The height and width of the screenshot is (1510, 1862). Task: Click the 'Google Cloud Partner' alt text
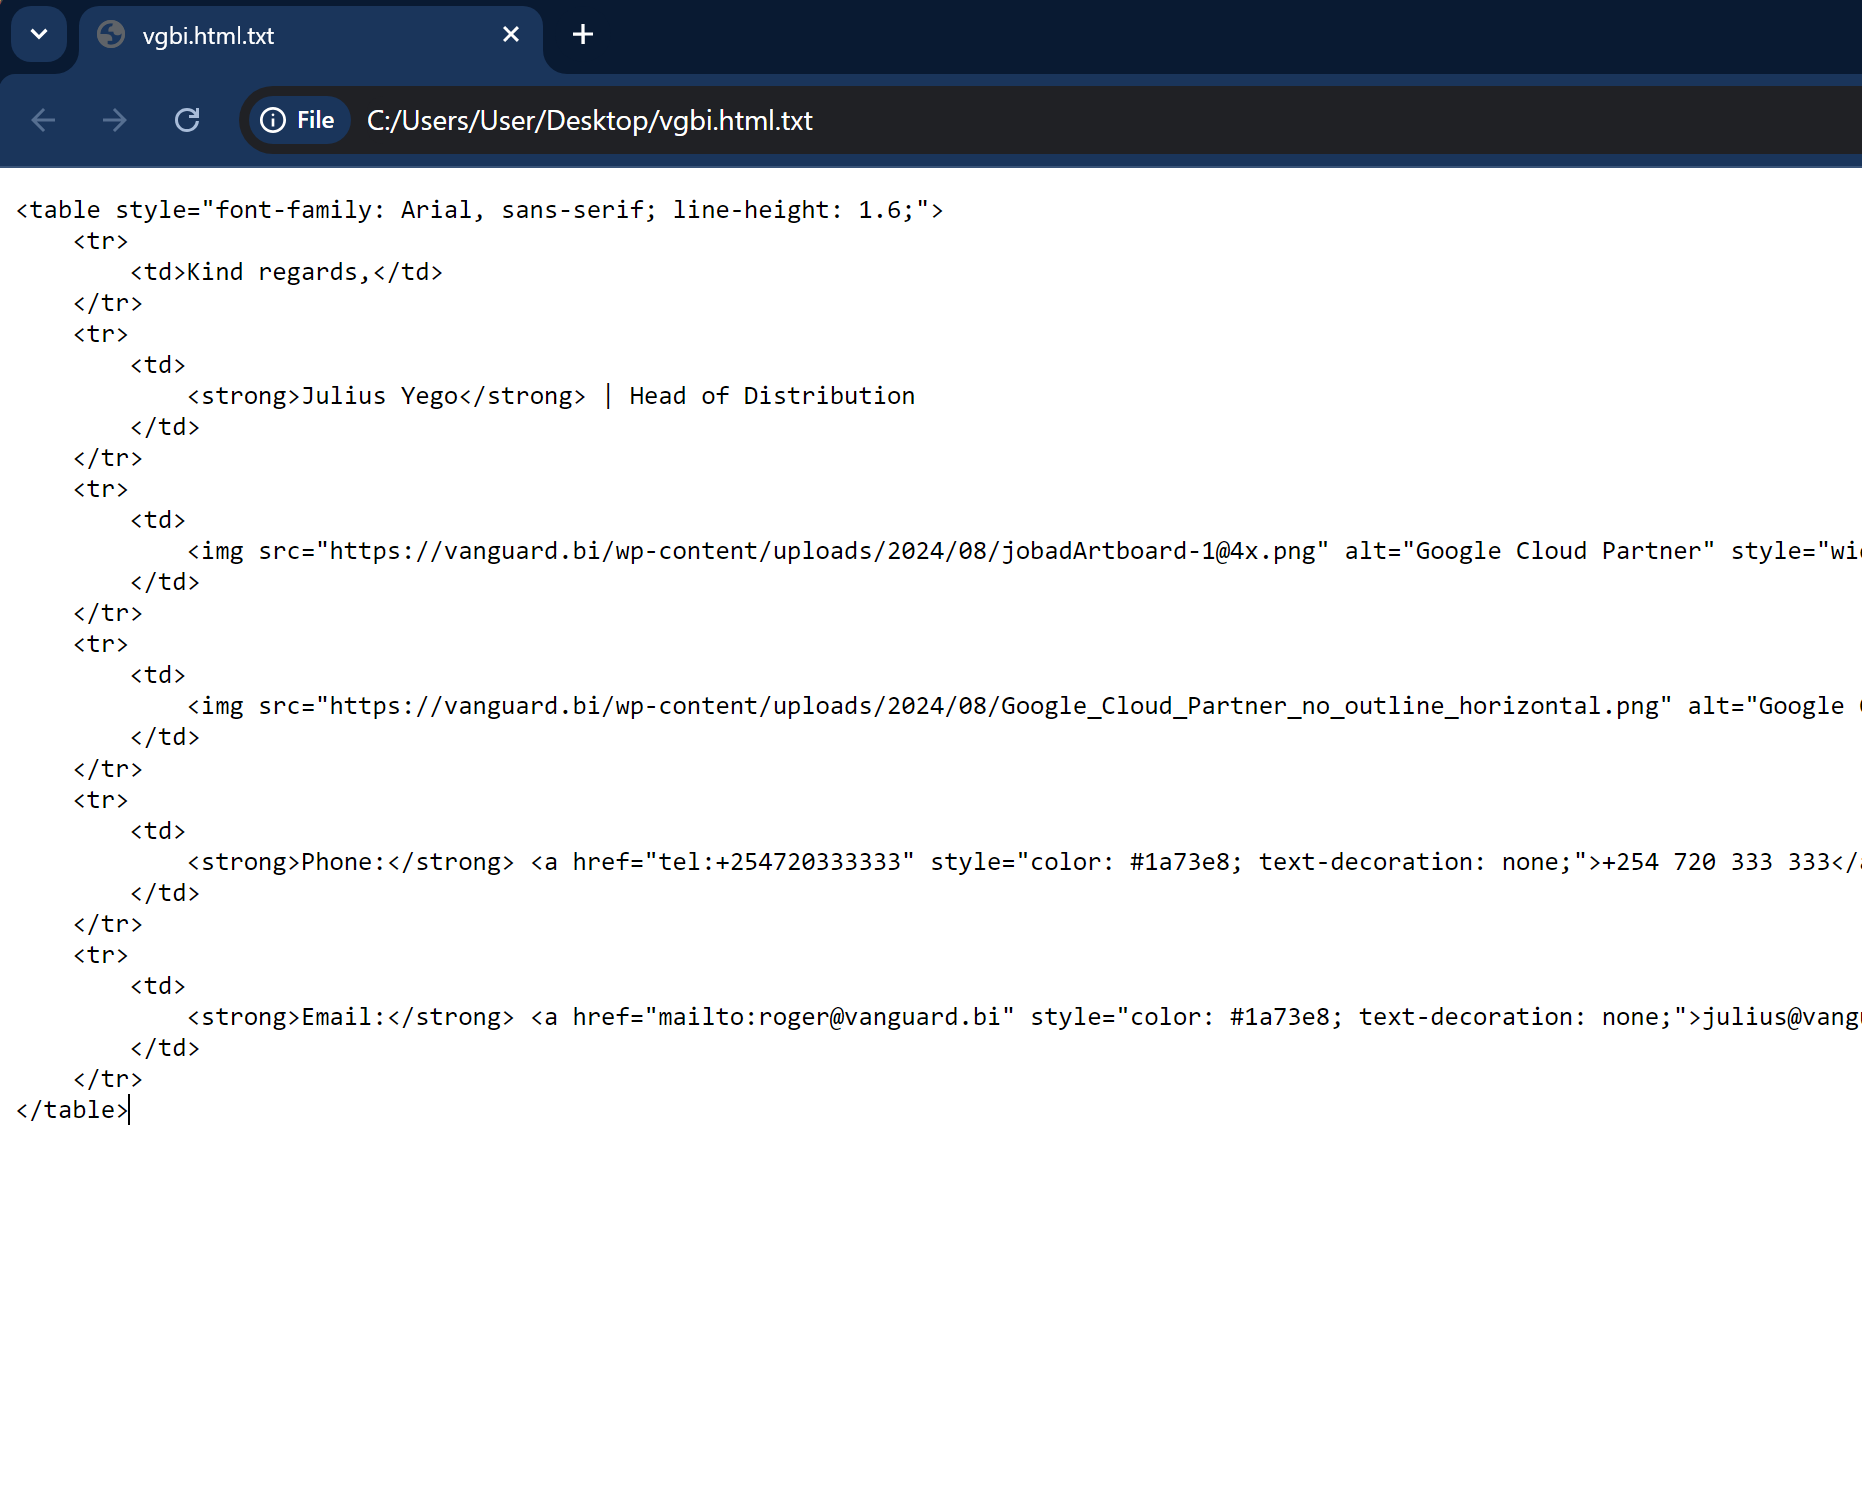click(1558, 551)
